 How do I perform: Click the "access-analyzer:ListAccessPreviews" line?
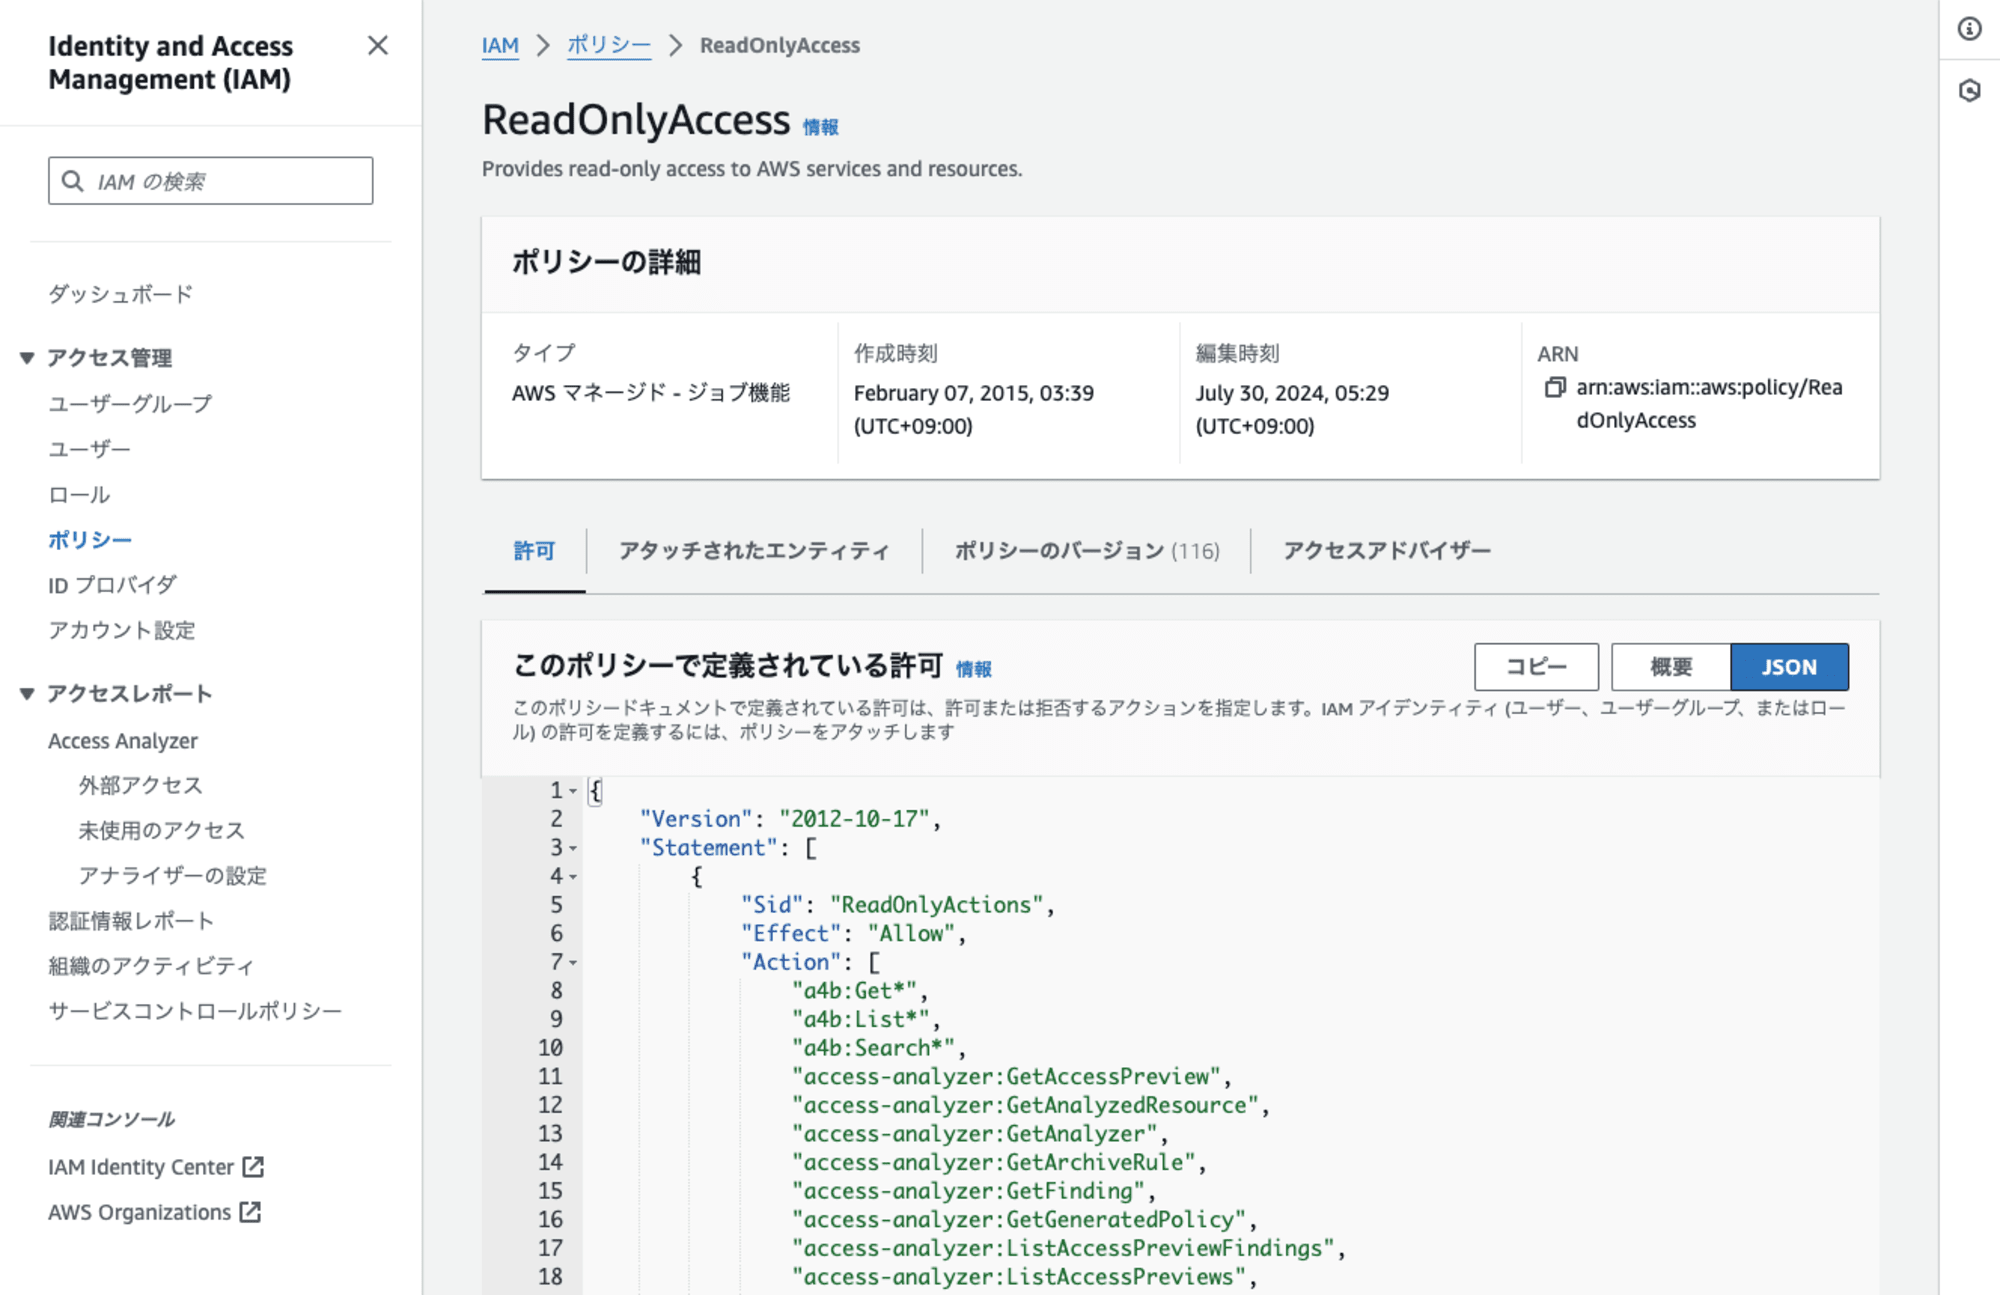1018,1277
